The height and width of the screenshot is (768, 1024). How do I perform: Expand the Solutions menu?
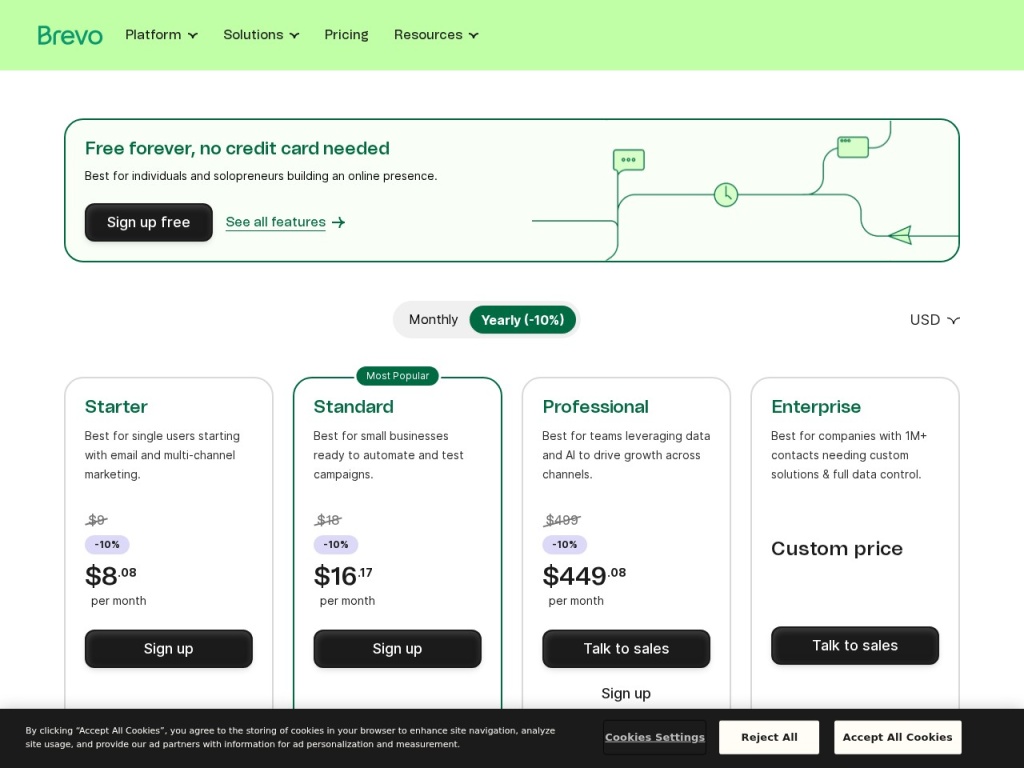[261, 35]
